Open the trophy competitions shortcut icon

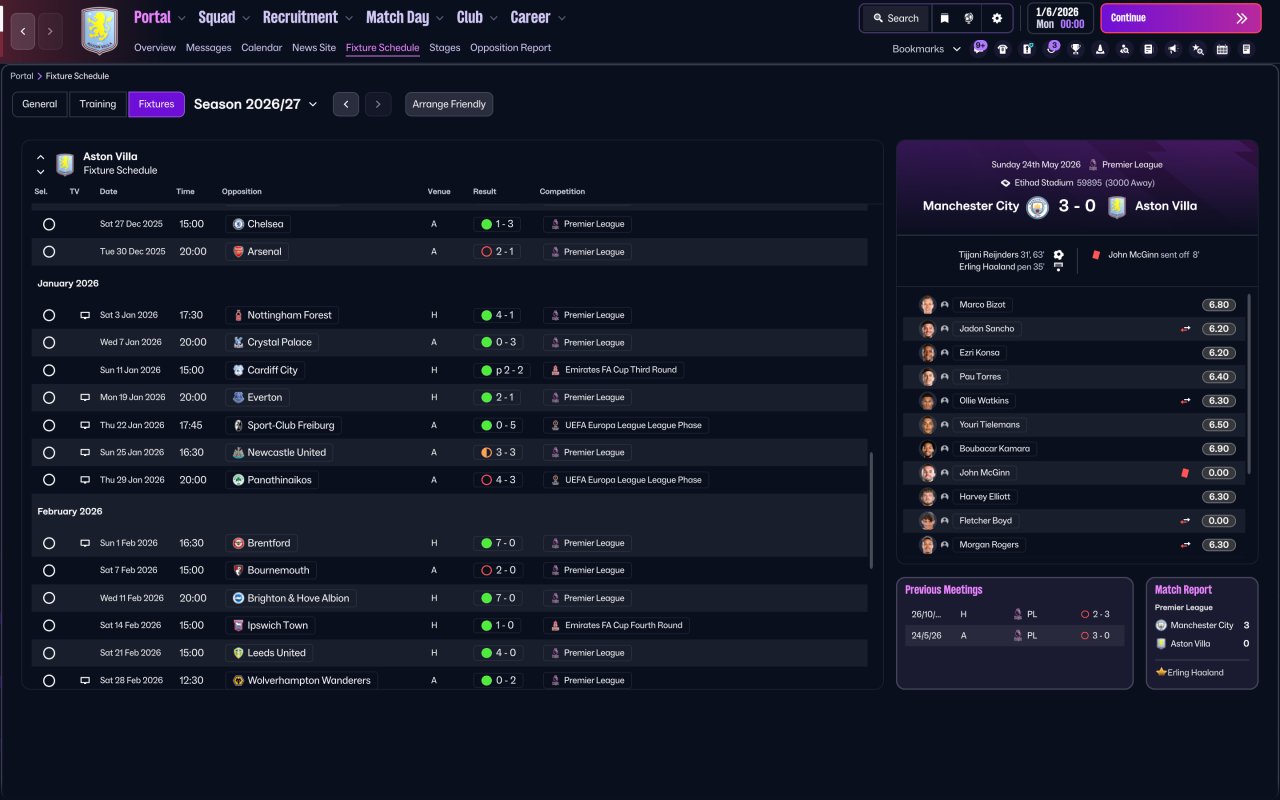(x=1076, y=49)
